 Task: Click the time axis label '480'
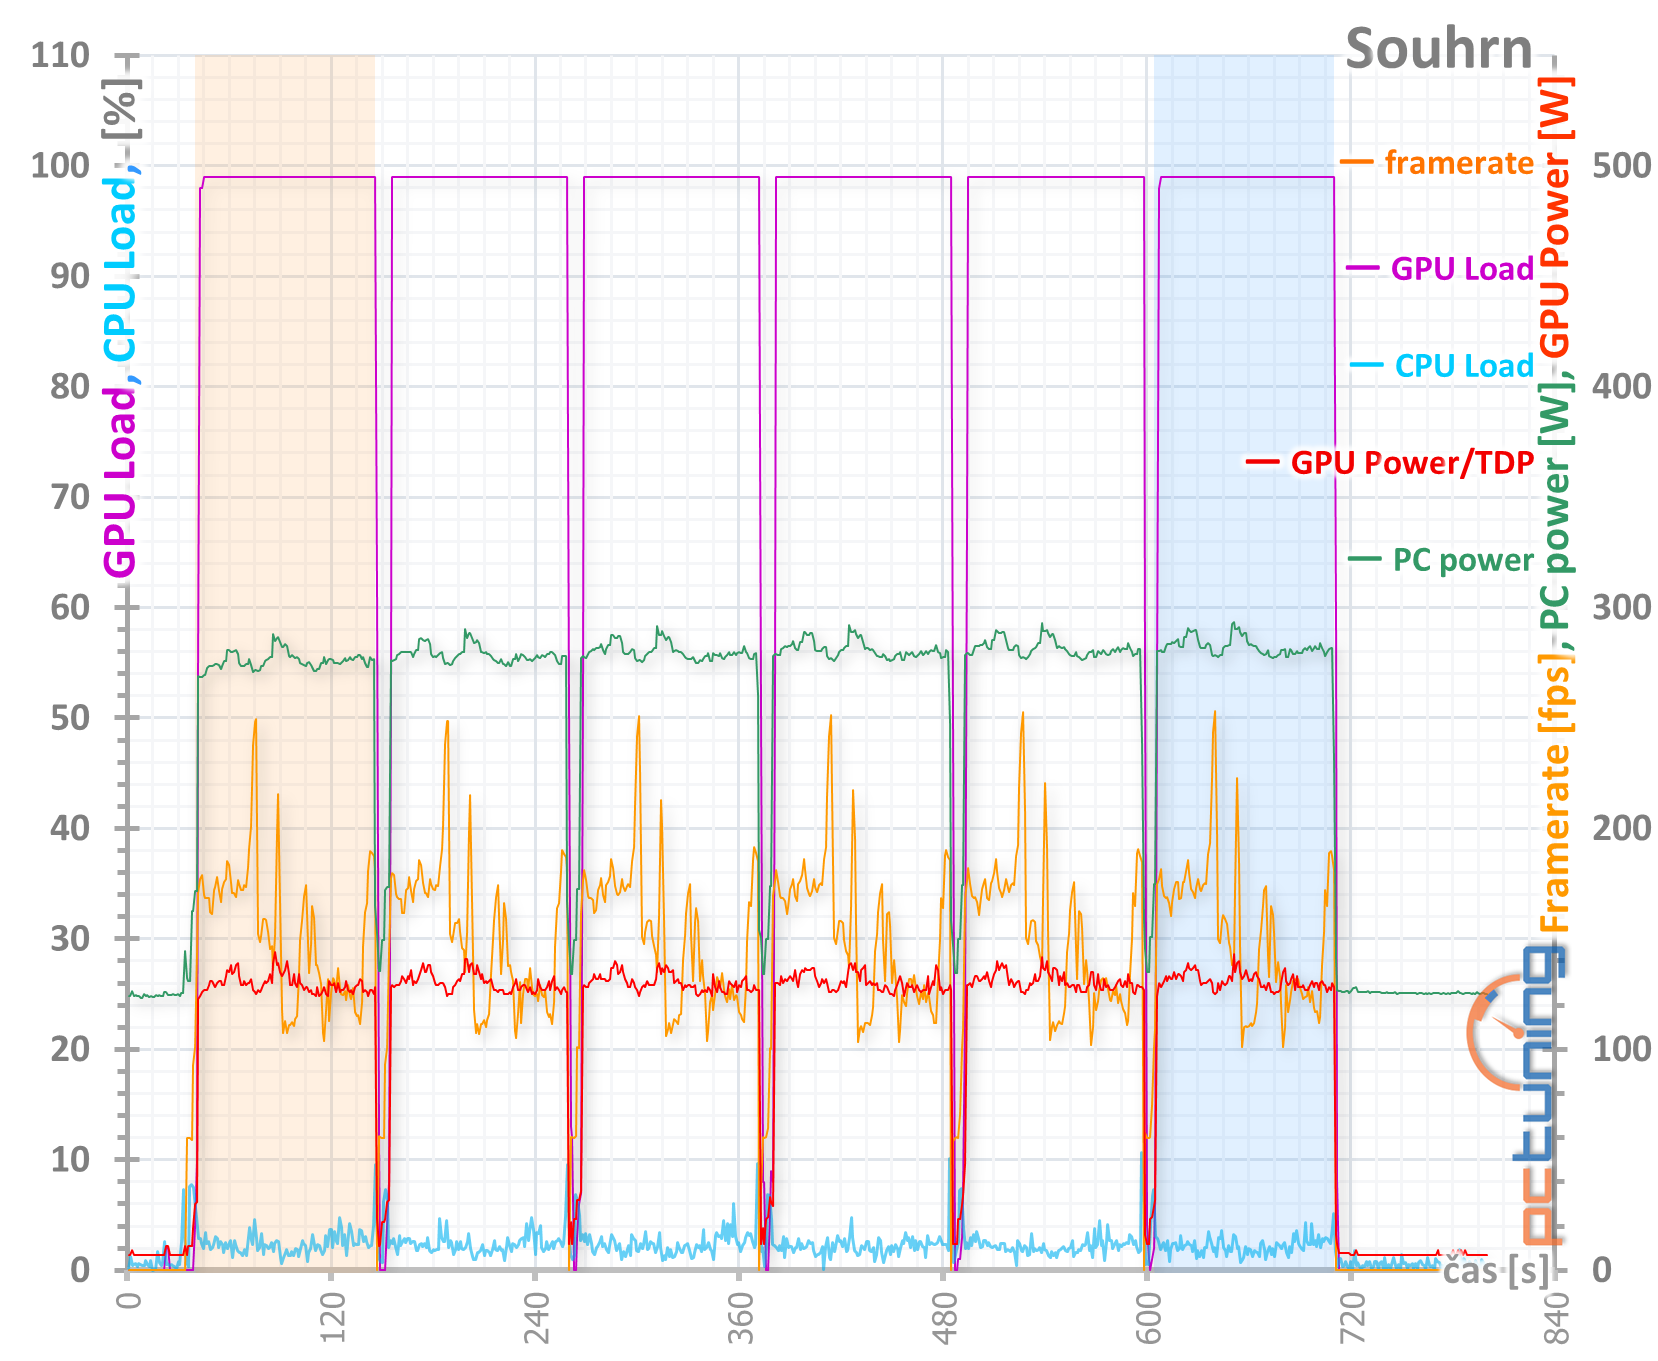tap(944, 1320)
